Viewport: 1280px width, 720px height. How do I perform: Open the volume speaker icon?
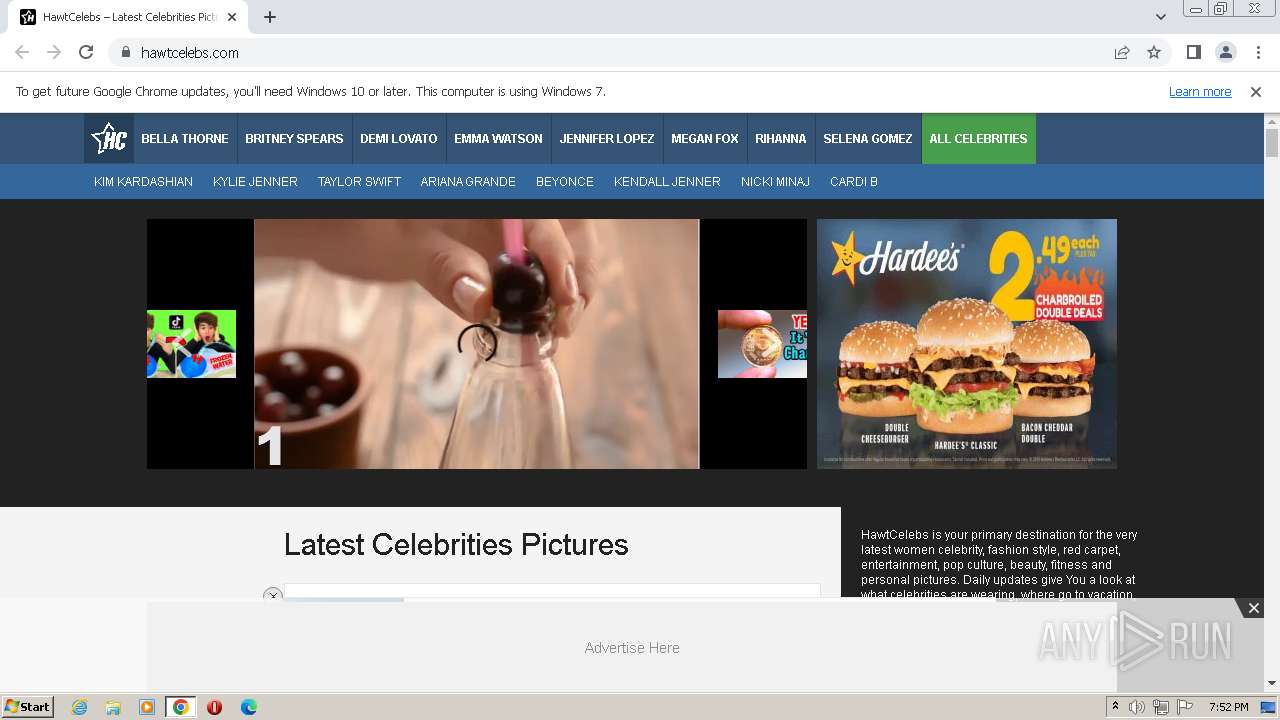pos(1137,707)
